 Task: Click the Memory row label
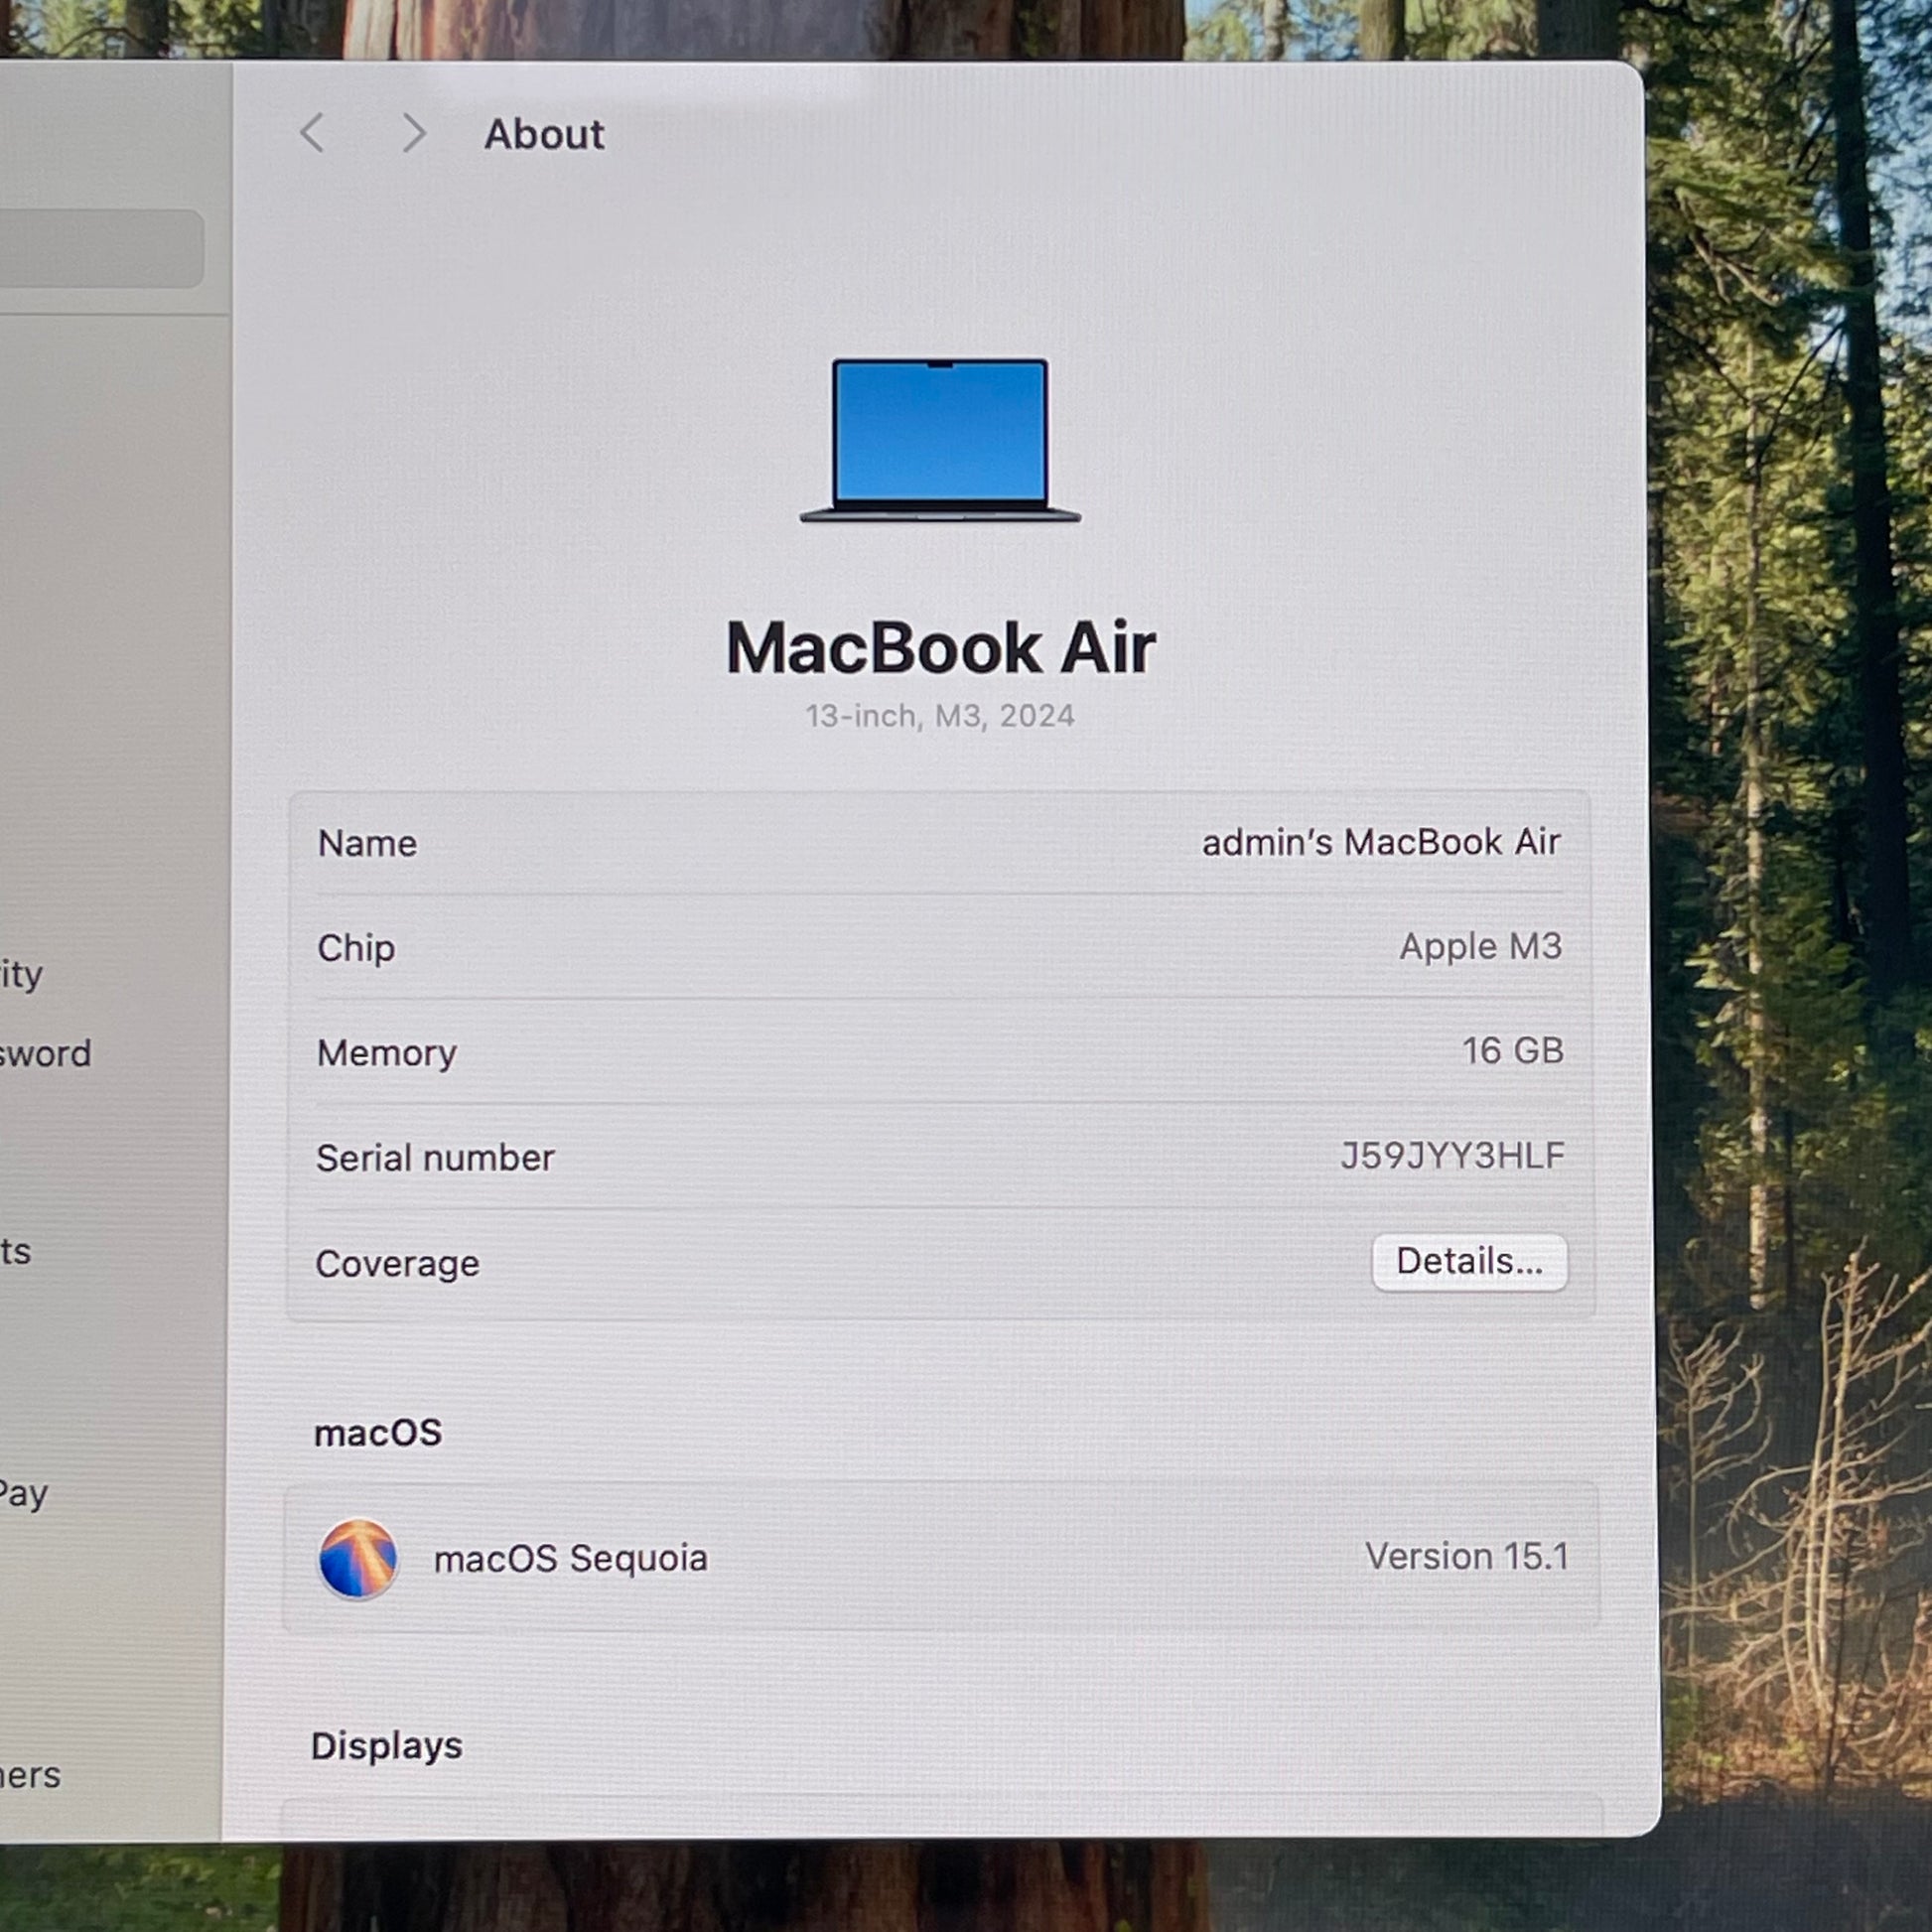tap(387, 1053)
